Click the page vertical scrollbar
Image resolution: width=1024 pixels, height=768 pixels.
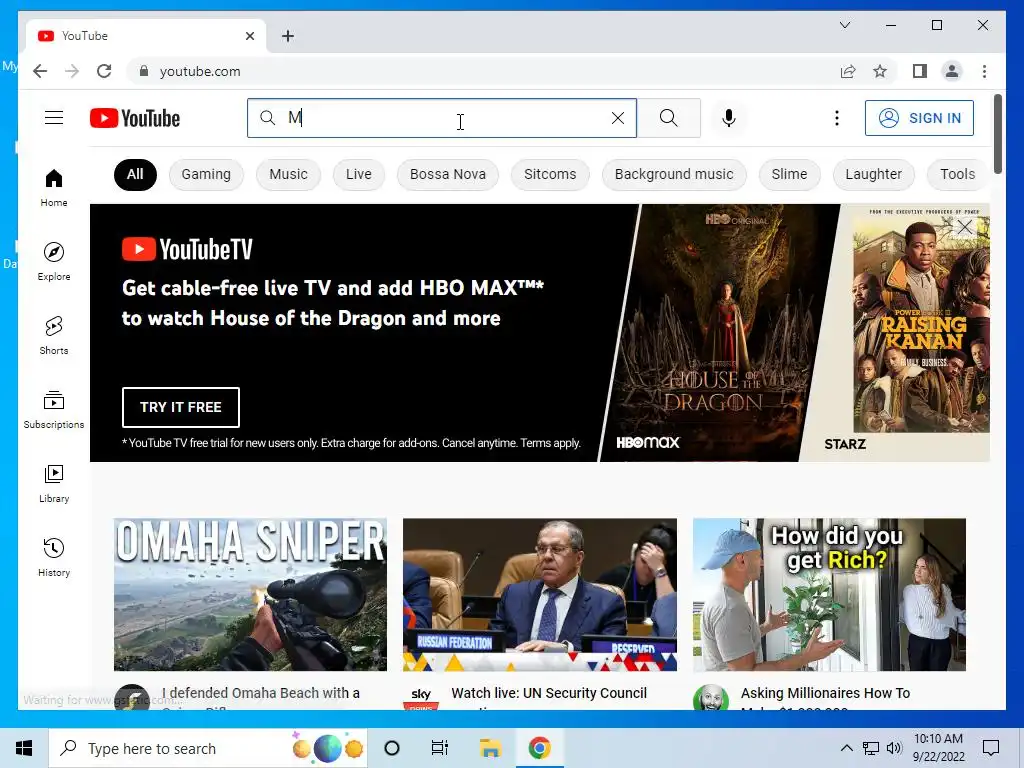tap(997, 135)
